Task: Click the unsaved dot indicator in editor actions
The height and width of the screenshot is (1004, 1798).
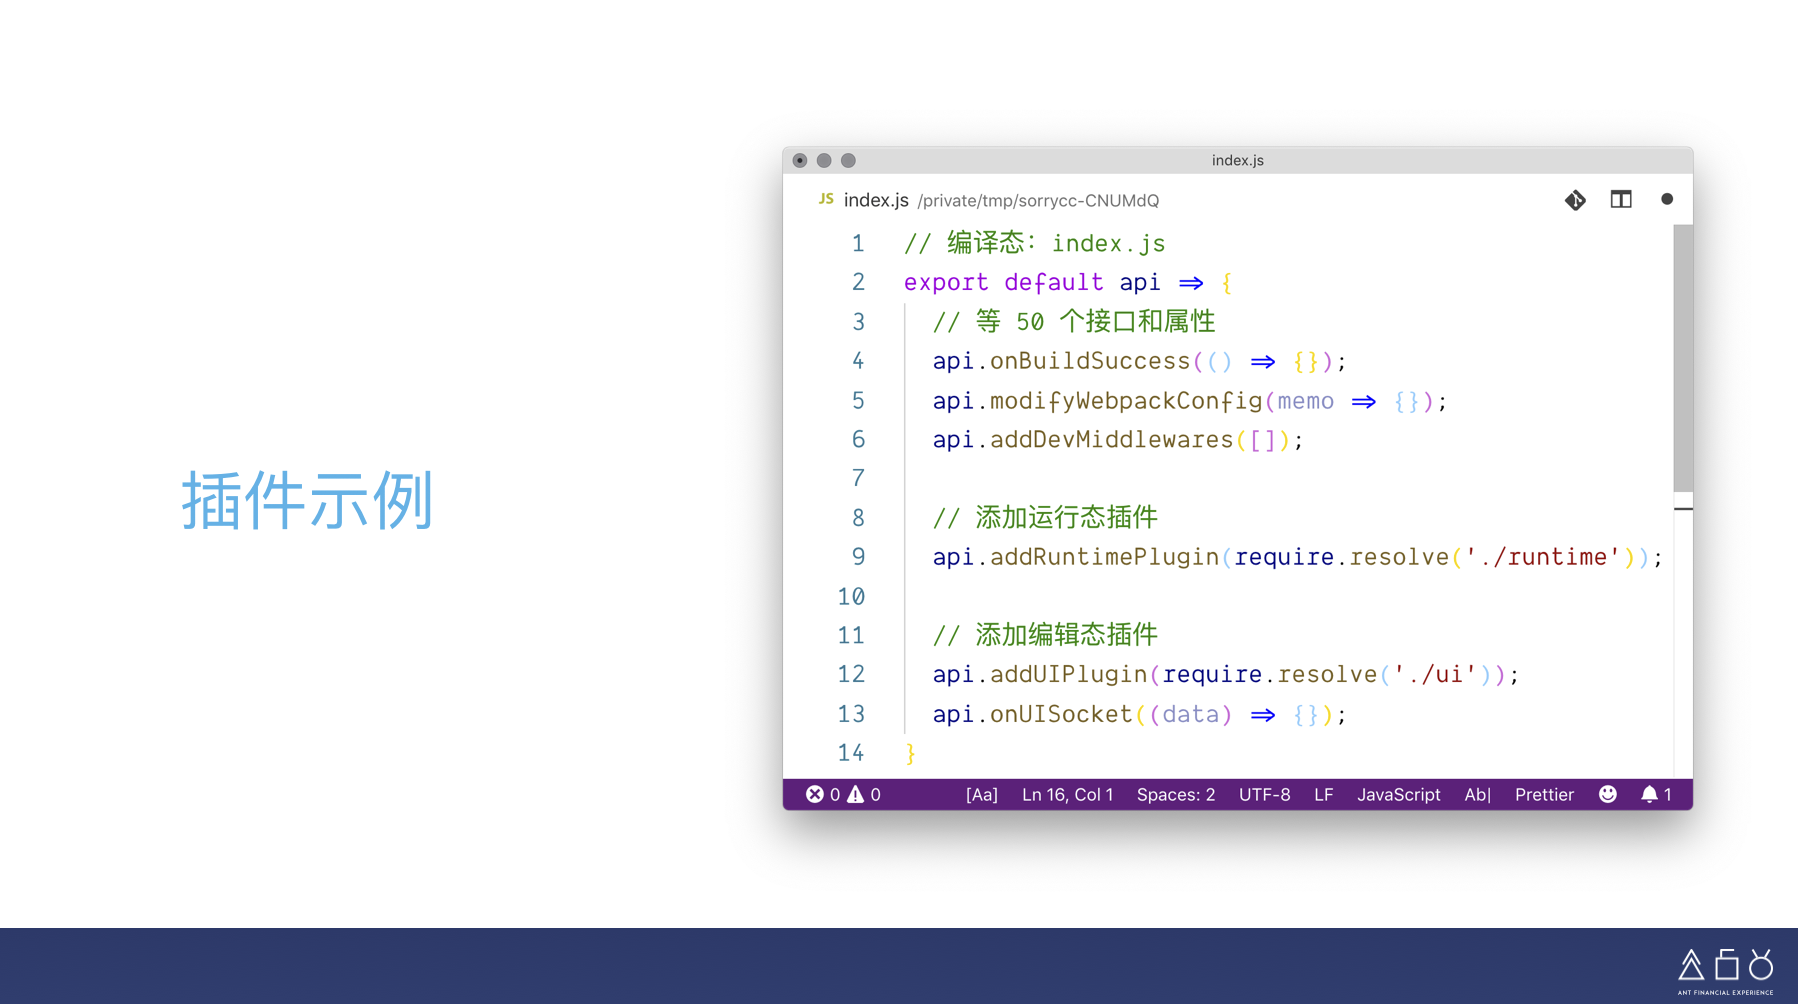Action: tap(1667, 199)
